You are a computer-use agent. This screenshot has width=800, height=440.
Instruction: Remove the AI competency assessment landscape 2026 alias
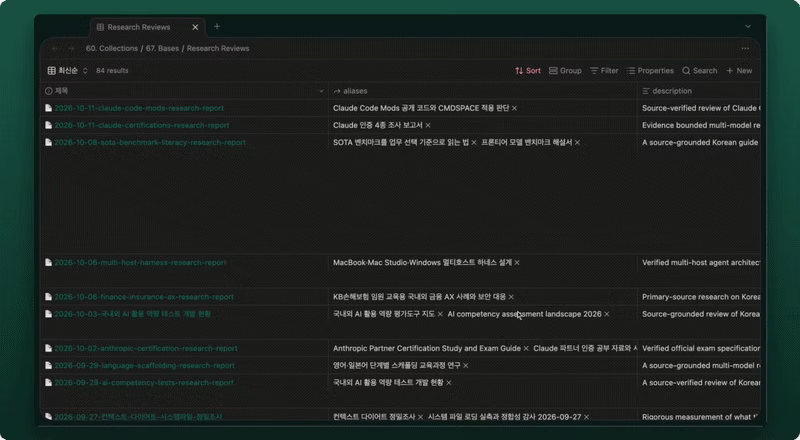607,314
